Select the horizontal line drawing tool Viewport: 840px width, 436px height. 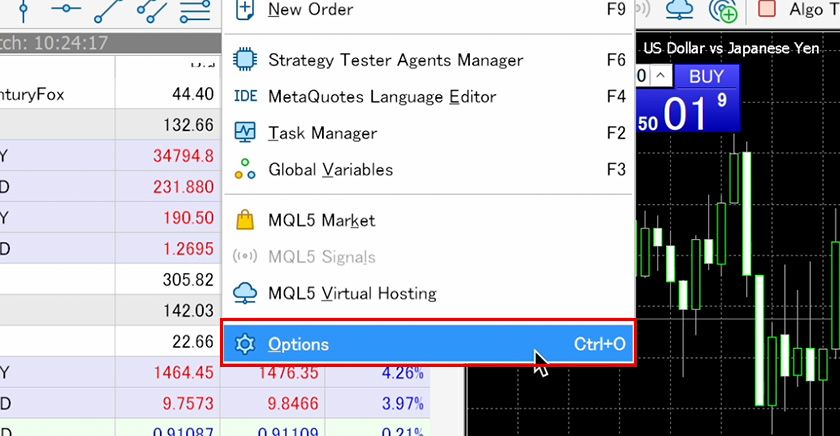(65, 10)
